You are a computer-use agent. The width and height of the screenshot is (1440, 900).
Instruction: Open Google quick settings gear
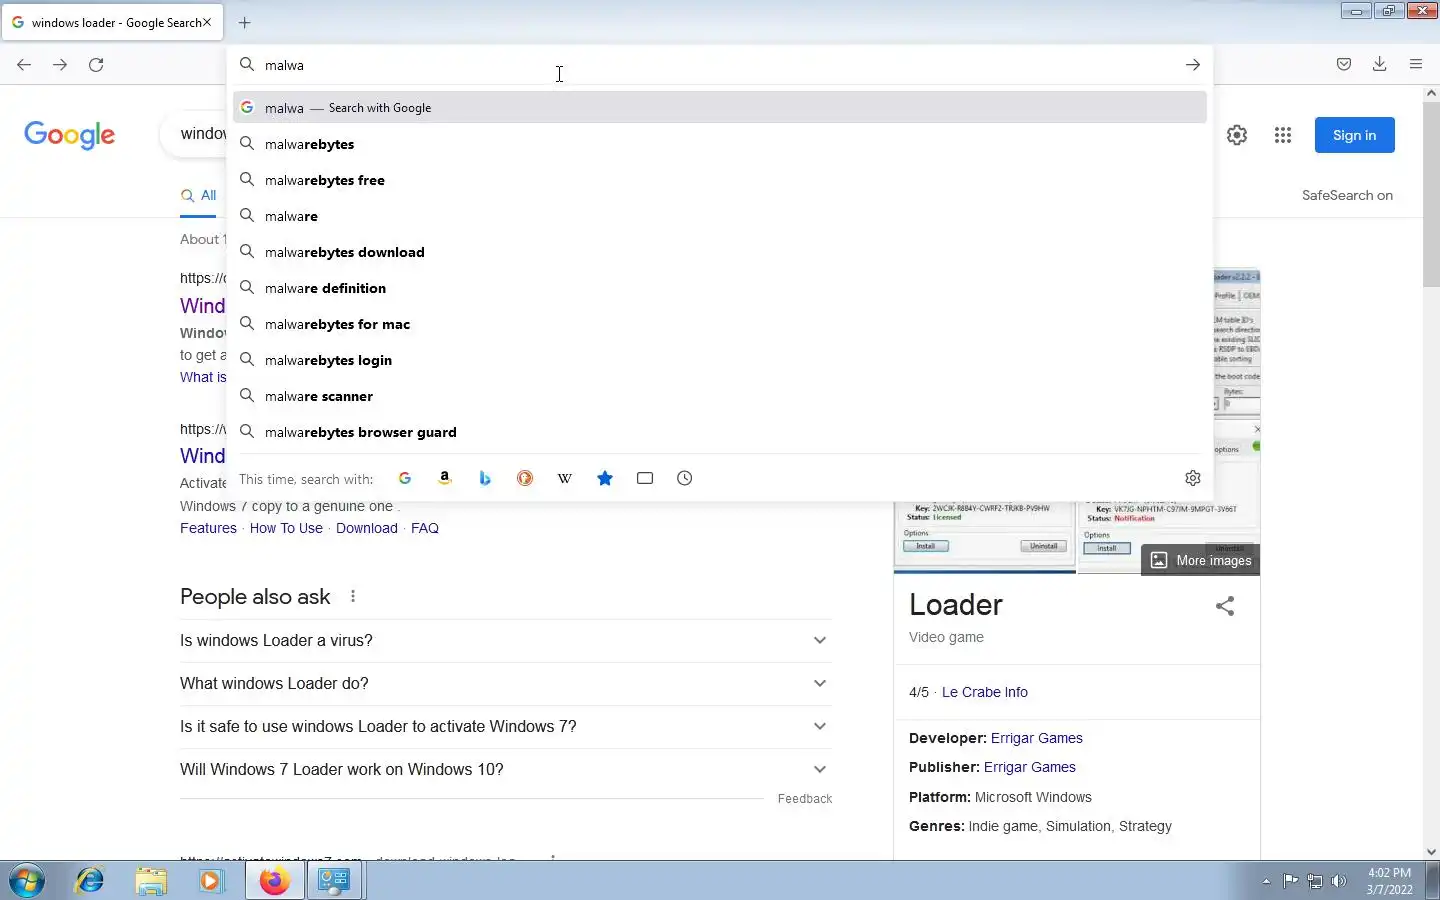pyautogui.click(x=1237, y=135)
